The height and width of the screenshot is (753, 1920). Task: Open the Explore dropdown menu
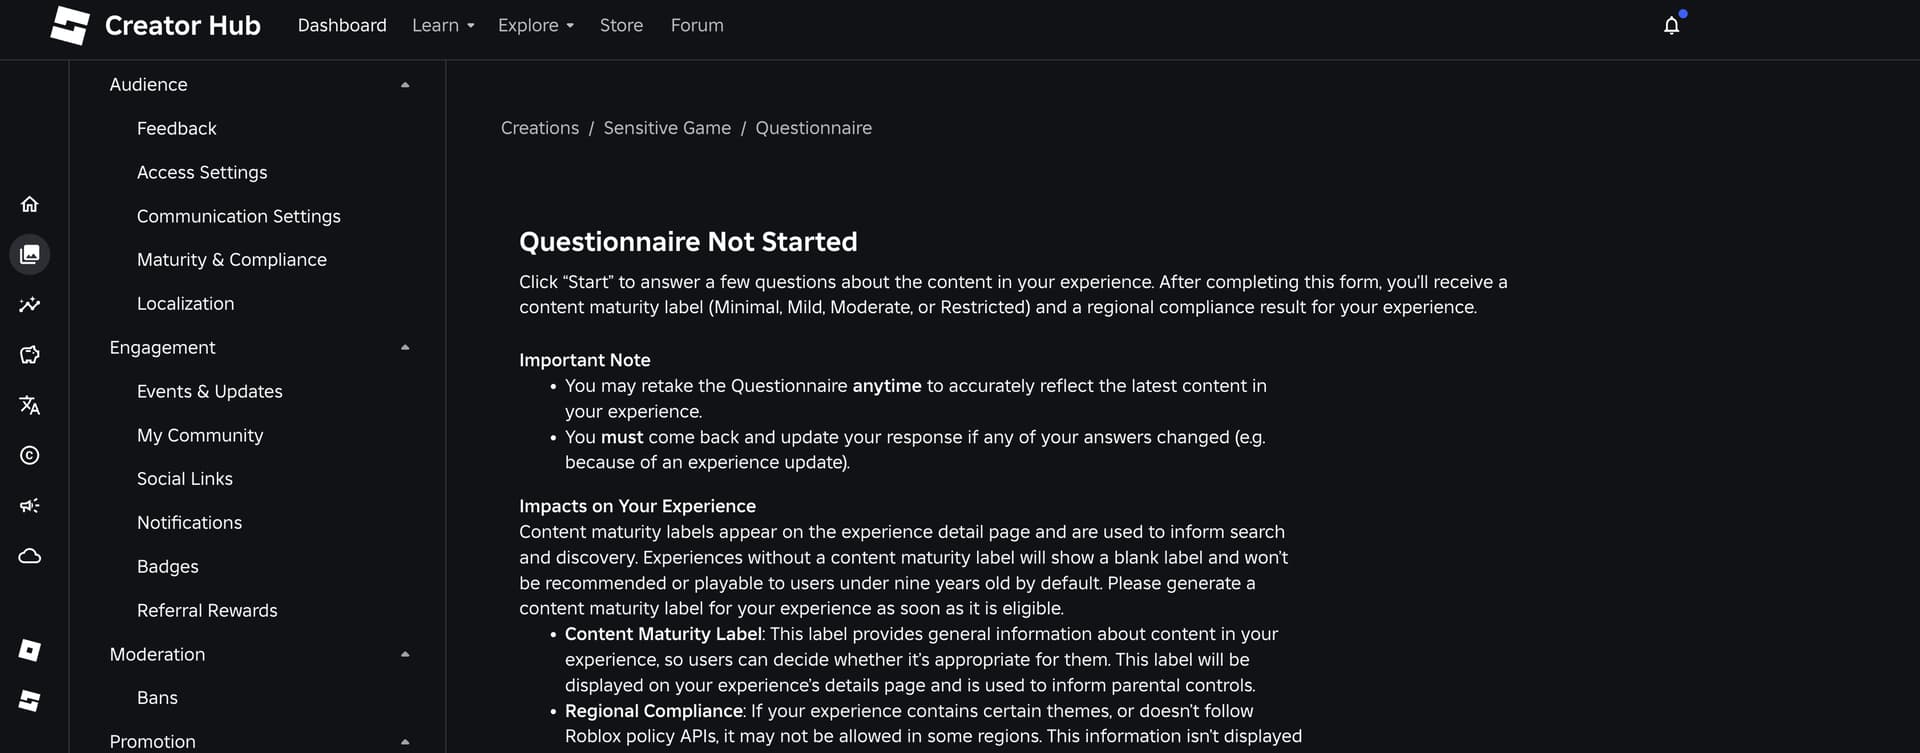click(536, 25)
